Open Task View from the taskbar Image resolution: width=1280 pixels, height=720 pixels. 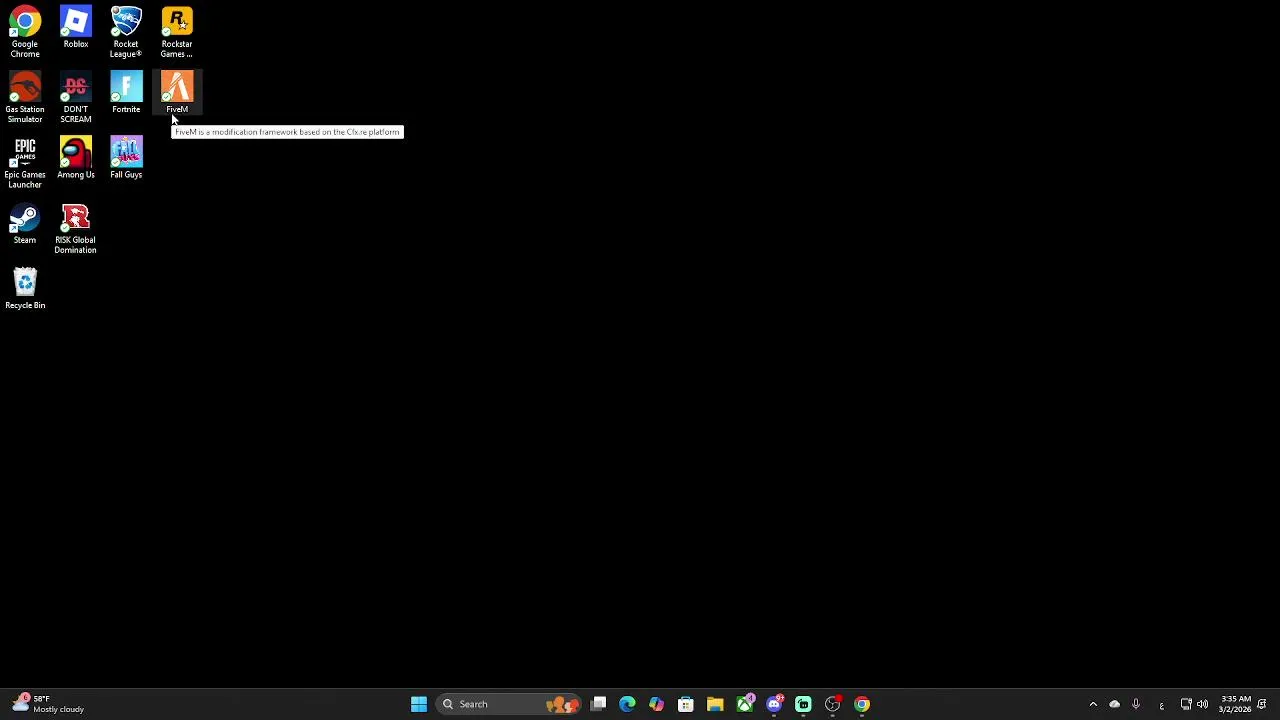[598, 704]
